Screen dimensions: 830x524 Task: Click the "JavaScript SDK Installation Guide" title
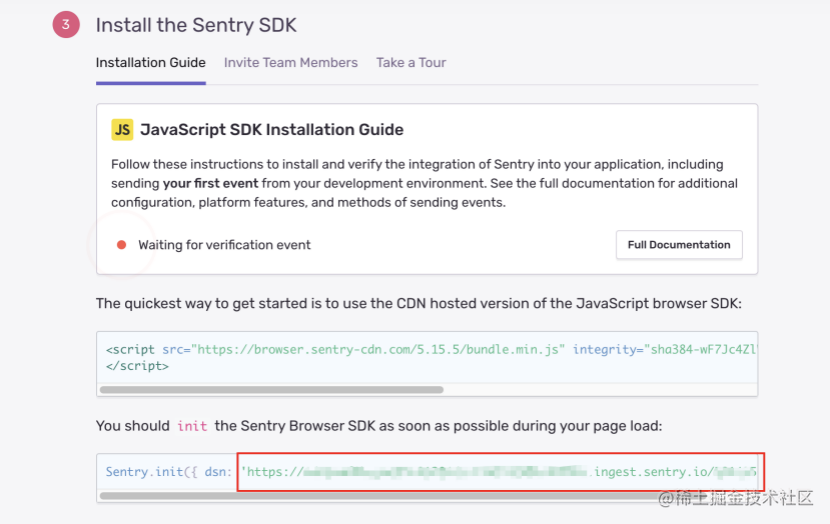point(272,129)
